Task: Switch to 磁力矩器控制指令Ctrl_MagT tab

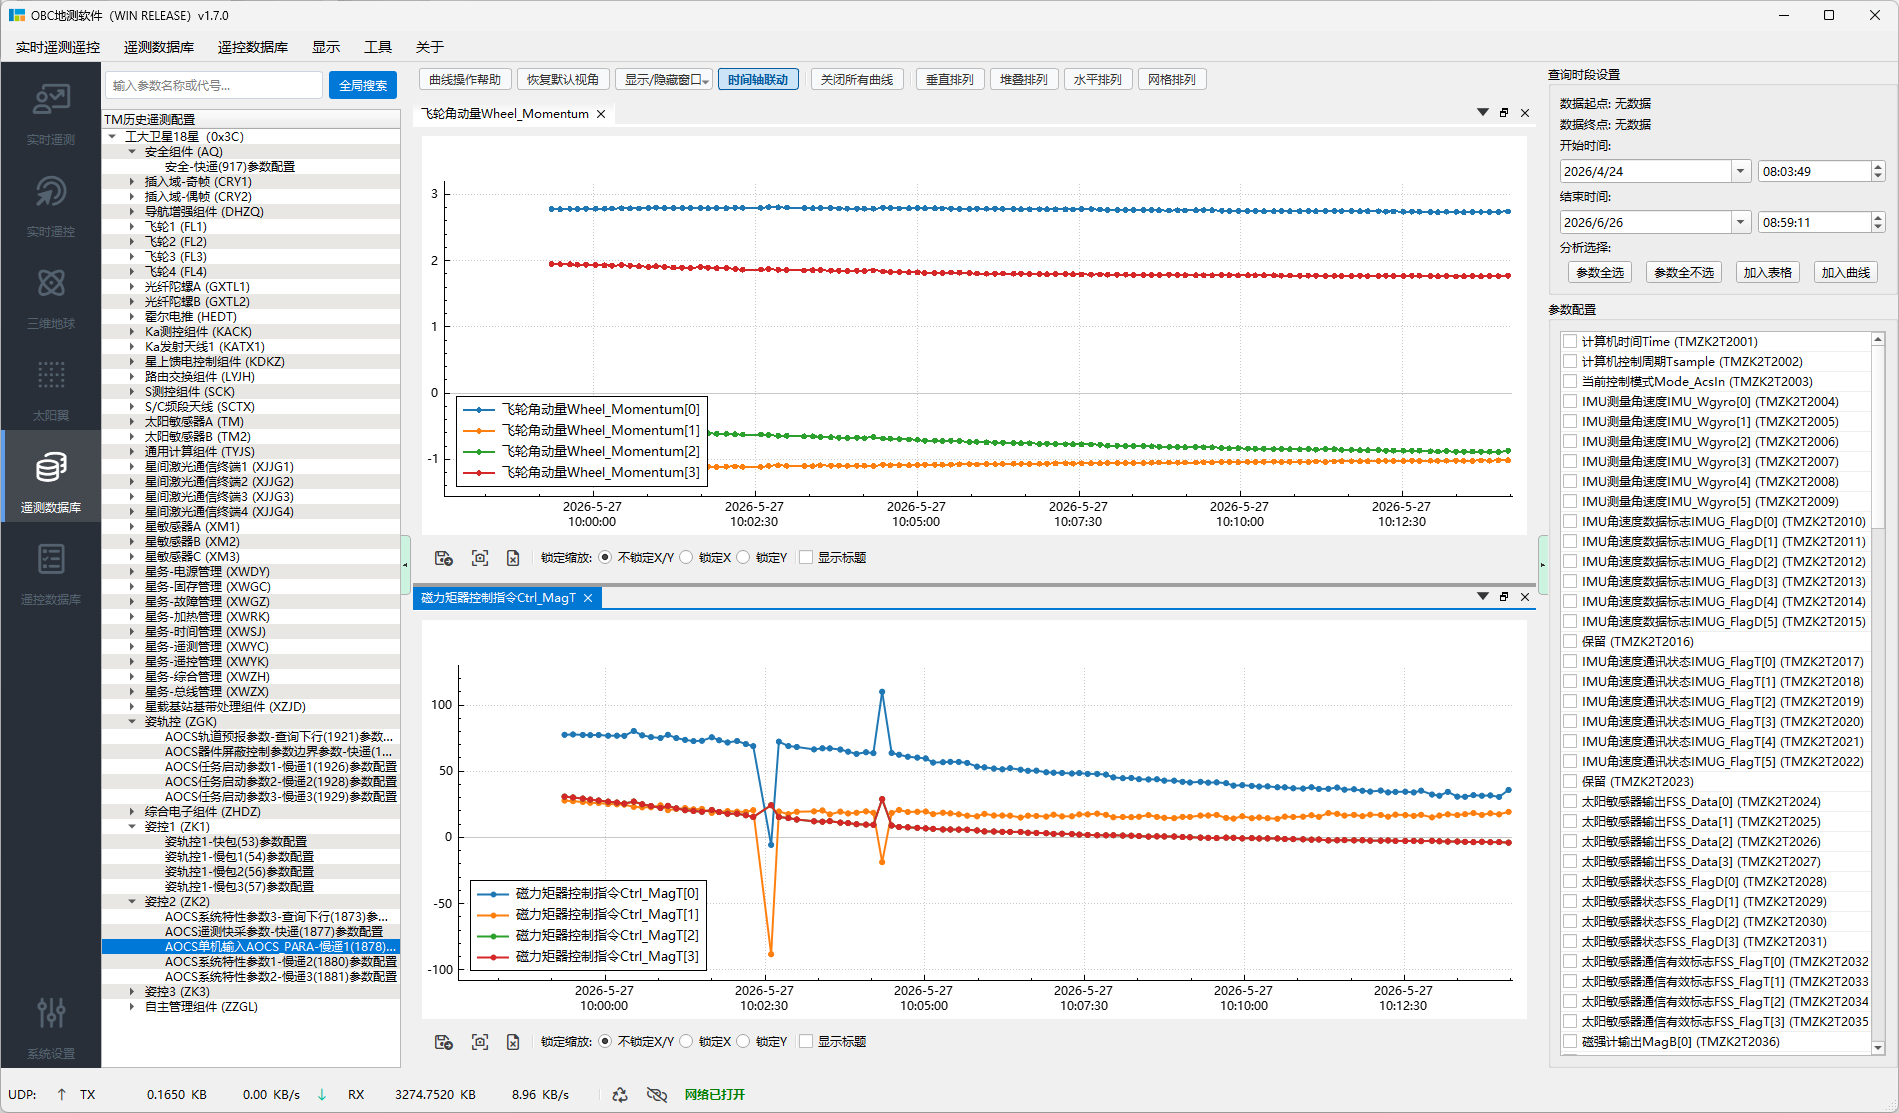Action: pyautogui.click(x=498, y=598)
